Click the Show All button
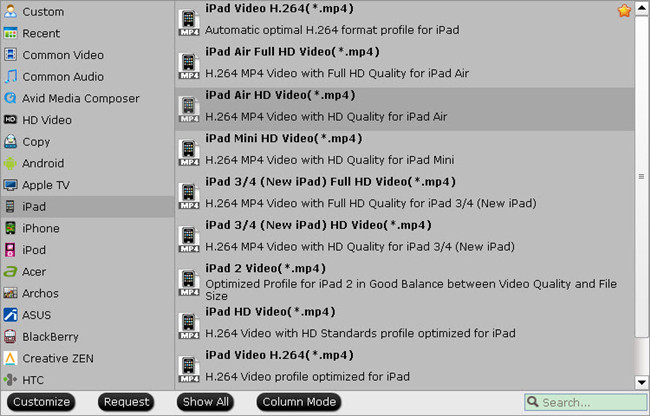This screenshot has height=416, width=650. pyautogui.click(x=206, y=401)
